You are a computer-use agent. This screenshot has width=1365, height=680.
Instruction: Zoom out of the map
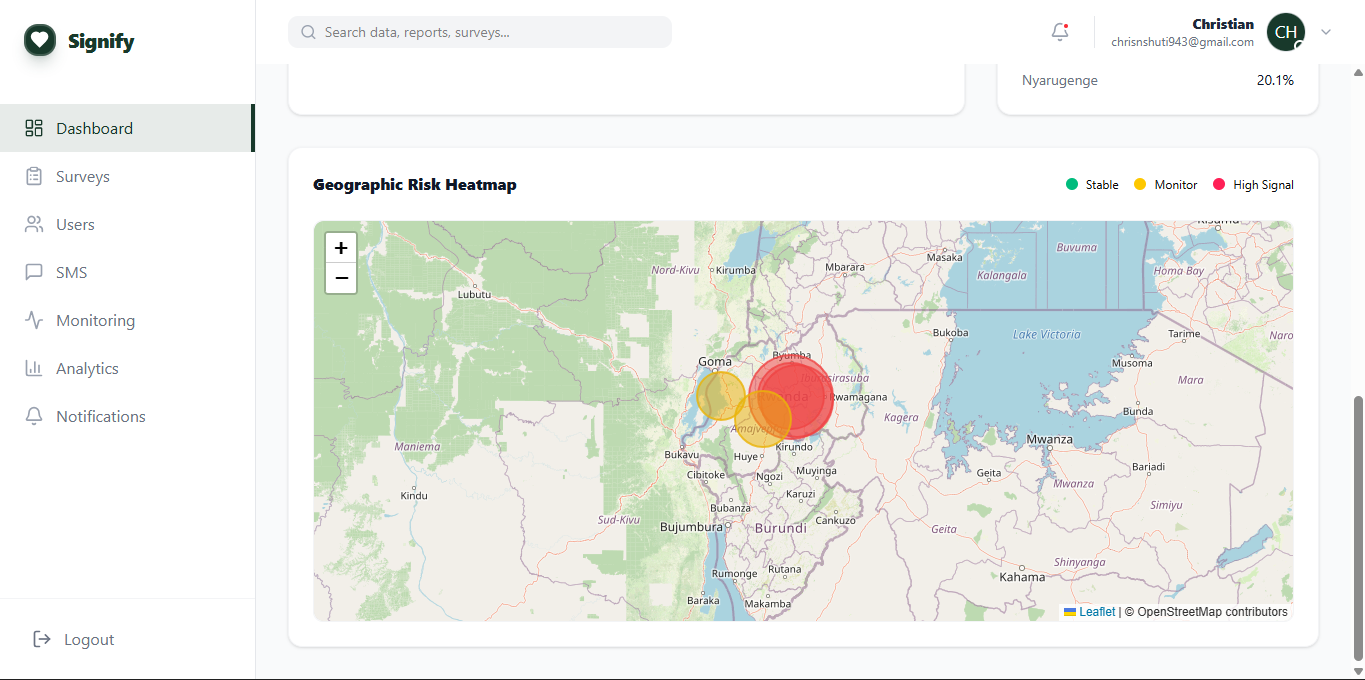[341, 278]
